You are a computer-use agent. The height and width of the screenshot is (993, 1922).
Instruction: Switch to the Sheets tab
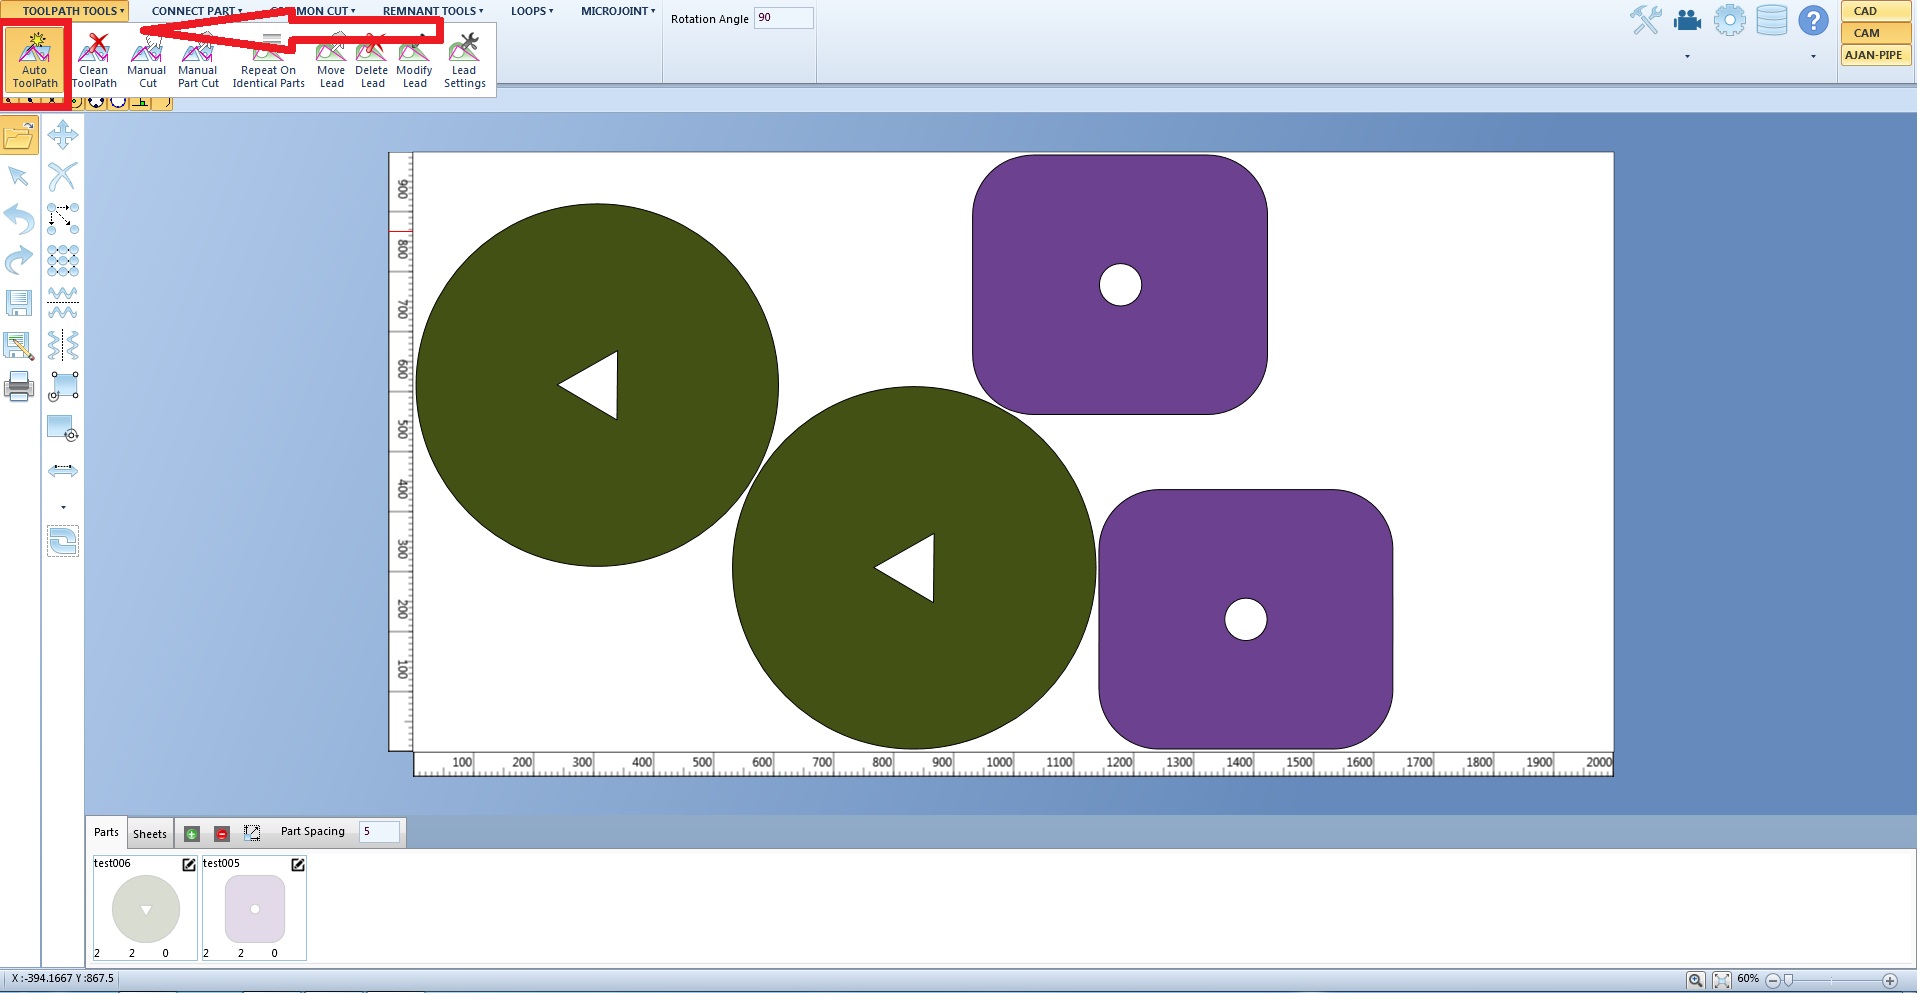150,834
